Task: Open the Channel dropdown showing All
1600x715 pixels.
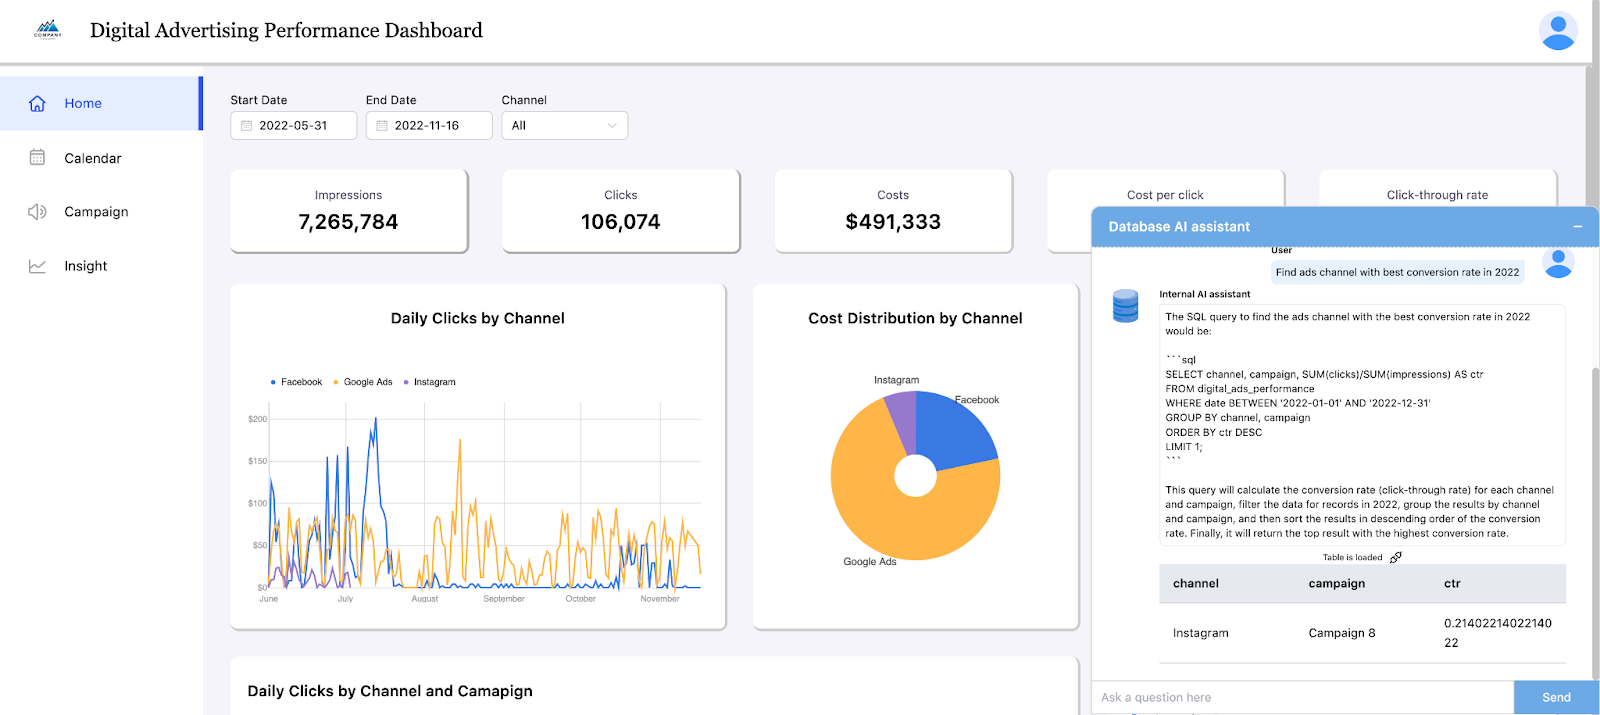Action: [x=564, y=125]
